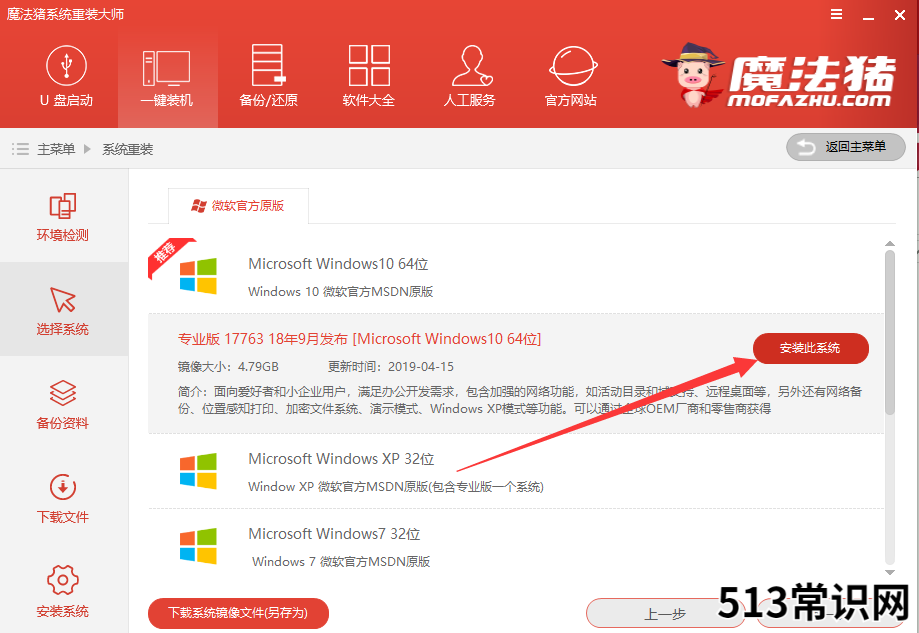Click the 主菜单 breadcrumb
The image size is (919, 633).
pyautogui.click(x=56, y=149)
